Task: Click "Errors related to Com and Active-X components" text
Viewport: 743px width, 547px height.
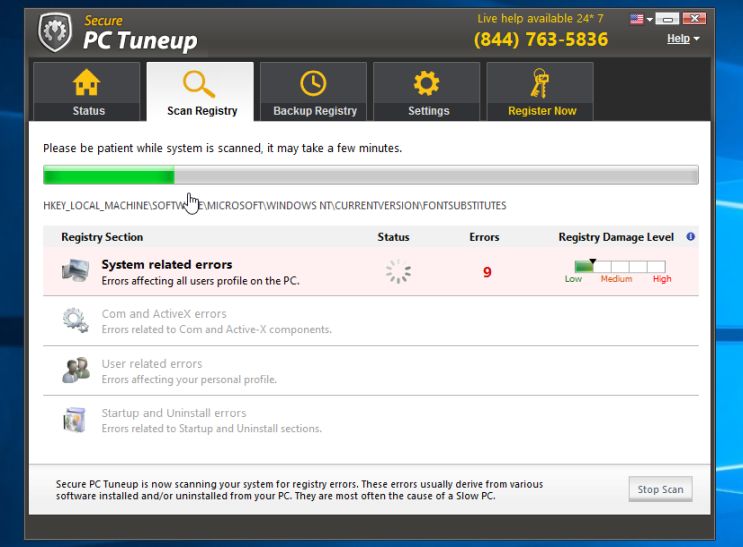Action: [x=217, y=329]
